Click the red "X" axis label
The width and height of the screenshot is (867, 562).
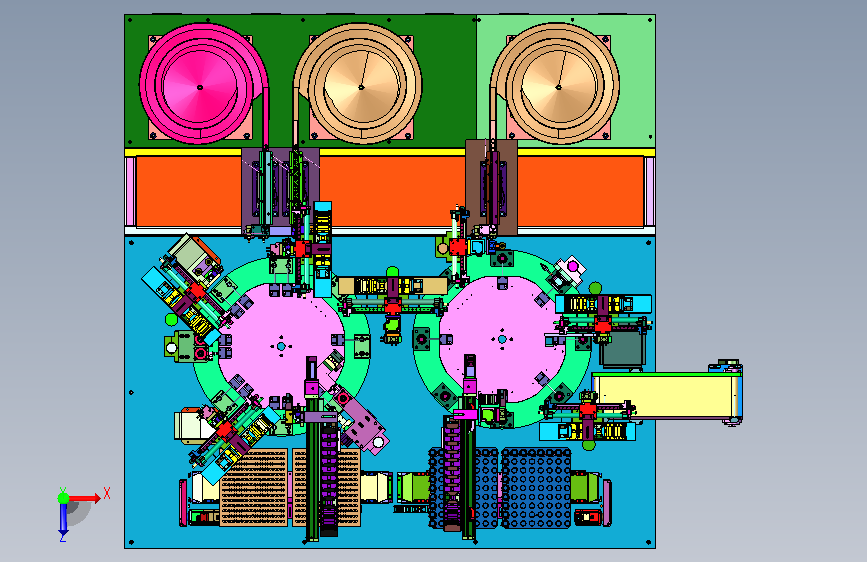coord(107,493)
